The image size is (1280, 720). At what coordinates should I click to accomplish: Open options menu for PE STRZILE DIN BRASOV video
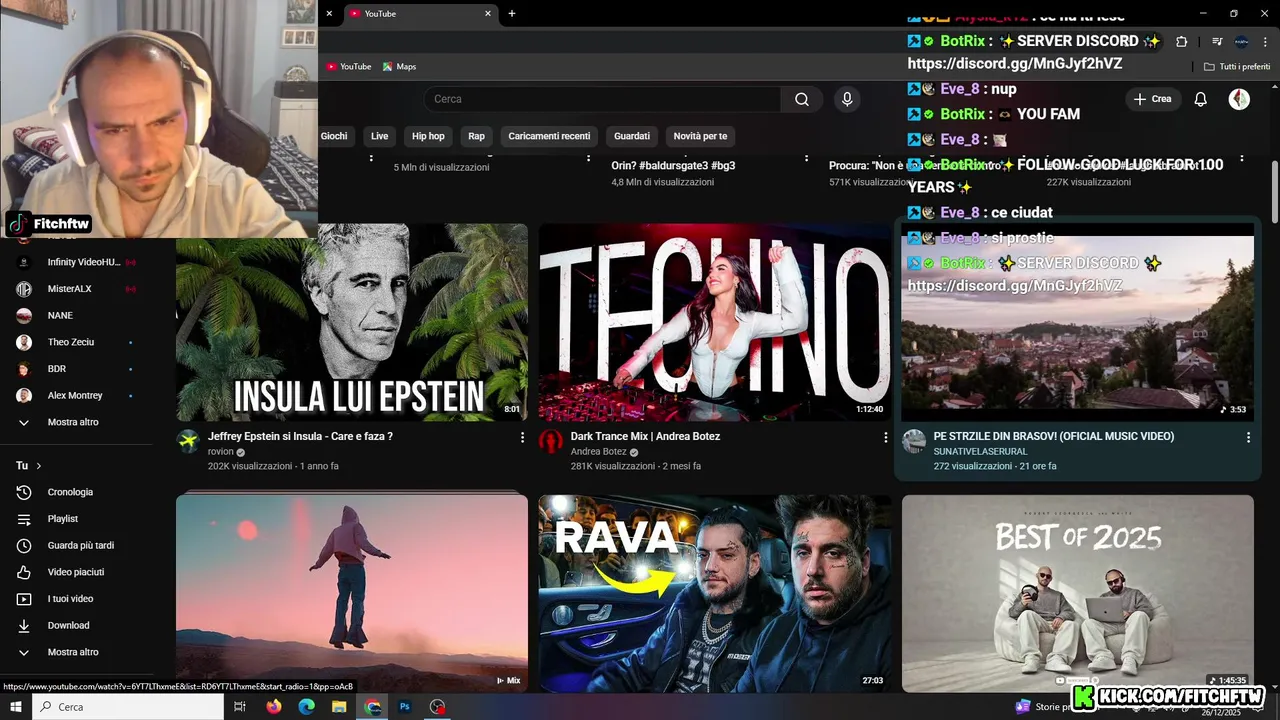(1248, 437)
